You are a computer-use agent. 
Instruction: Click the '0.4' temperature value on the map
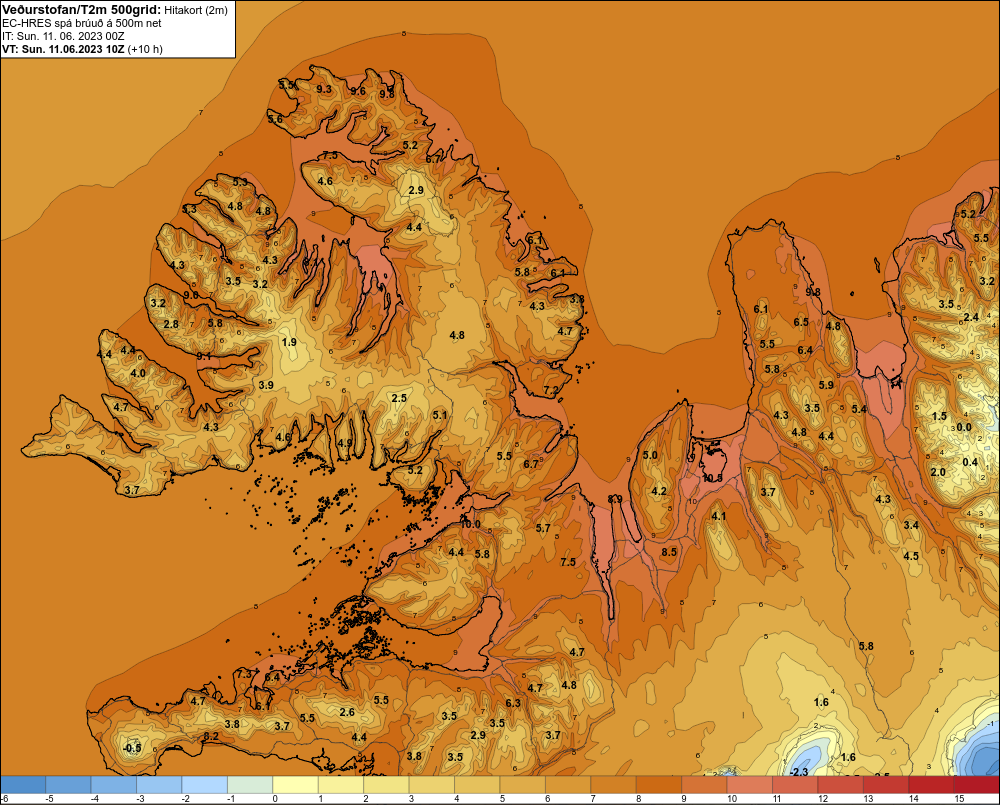[x=969, y=462]
